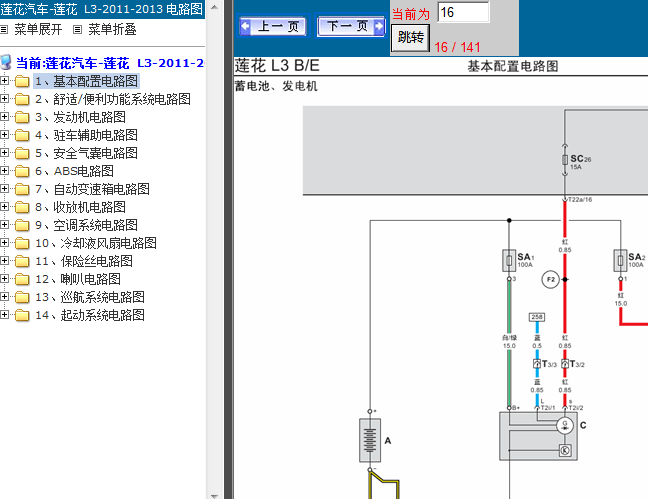The height and width of the screenshot is (499, 648).
Task: Click the icon beside 菜单展开
Action: point(4,29)
